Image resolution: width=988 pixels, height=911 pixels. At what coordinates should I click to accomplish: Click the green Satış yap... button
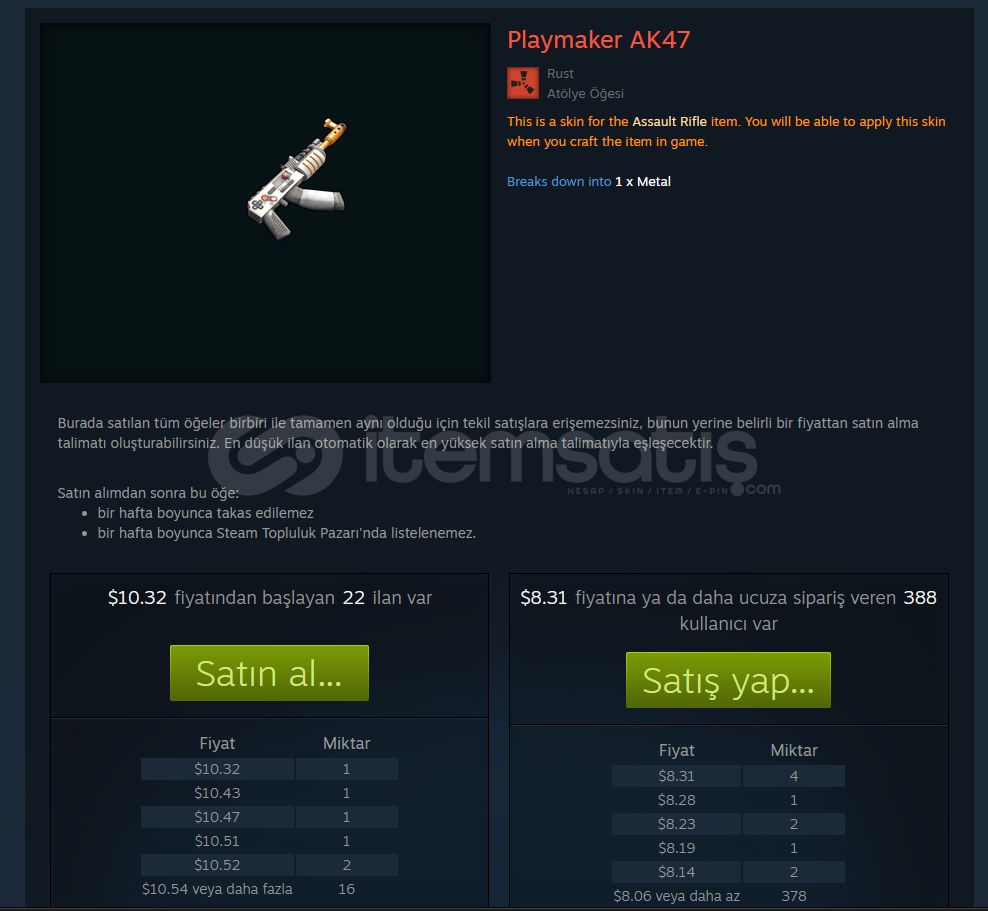(x=728, y=680)
